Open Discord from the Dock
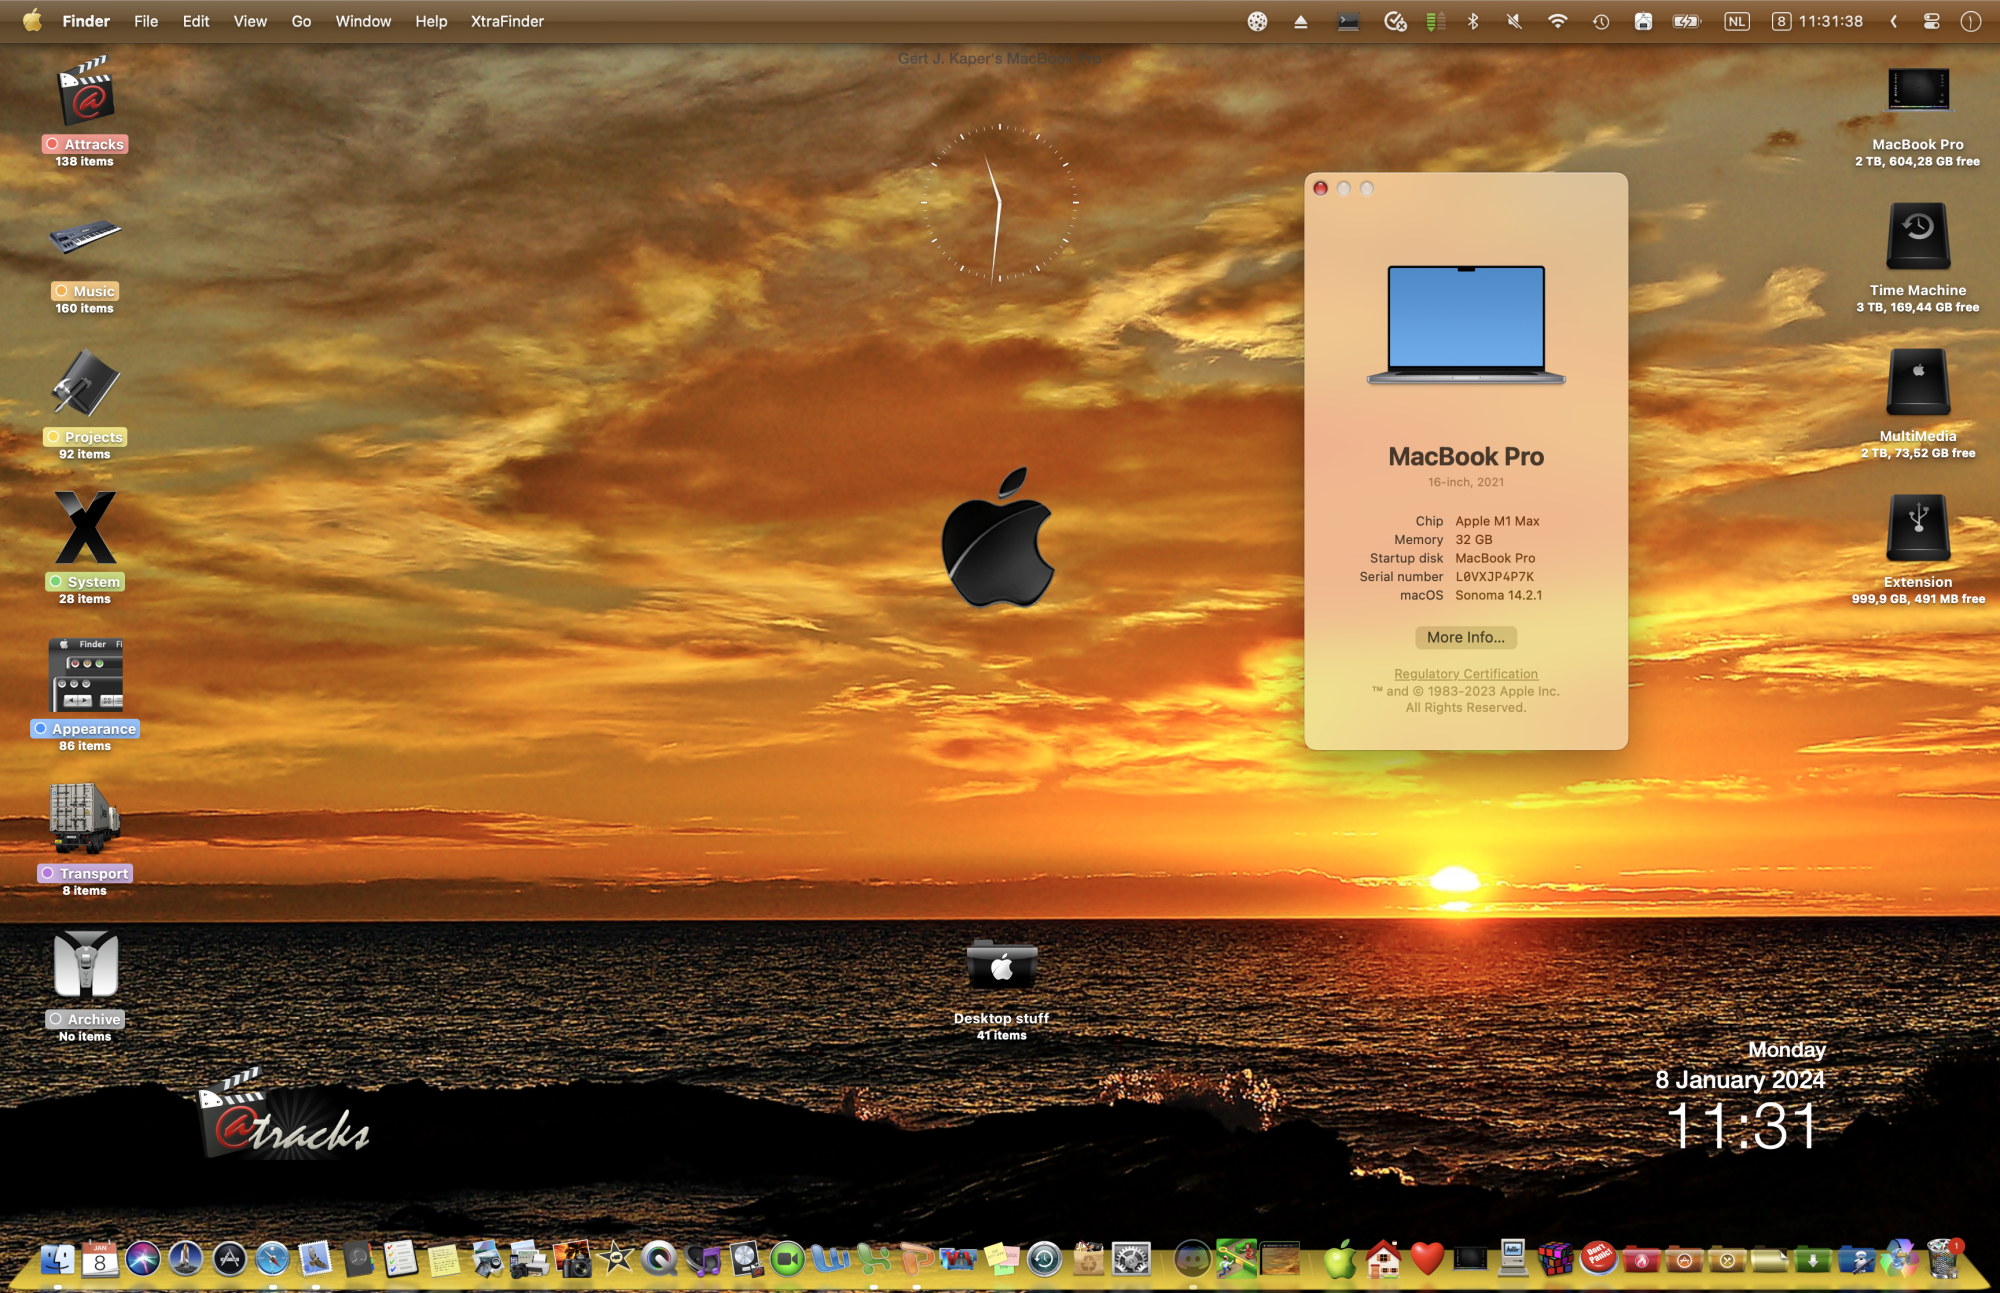The image size is (2000, 1293). coord(1191,1259)
